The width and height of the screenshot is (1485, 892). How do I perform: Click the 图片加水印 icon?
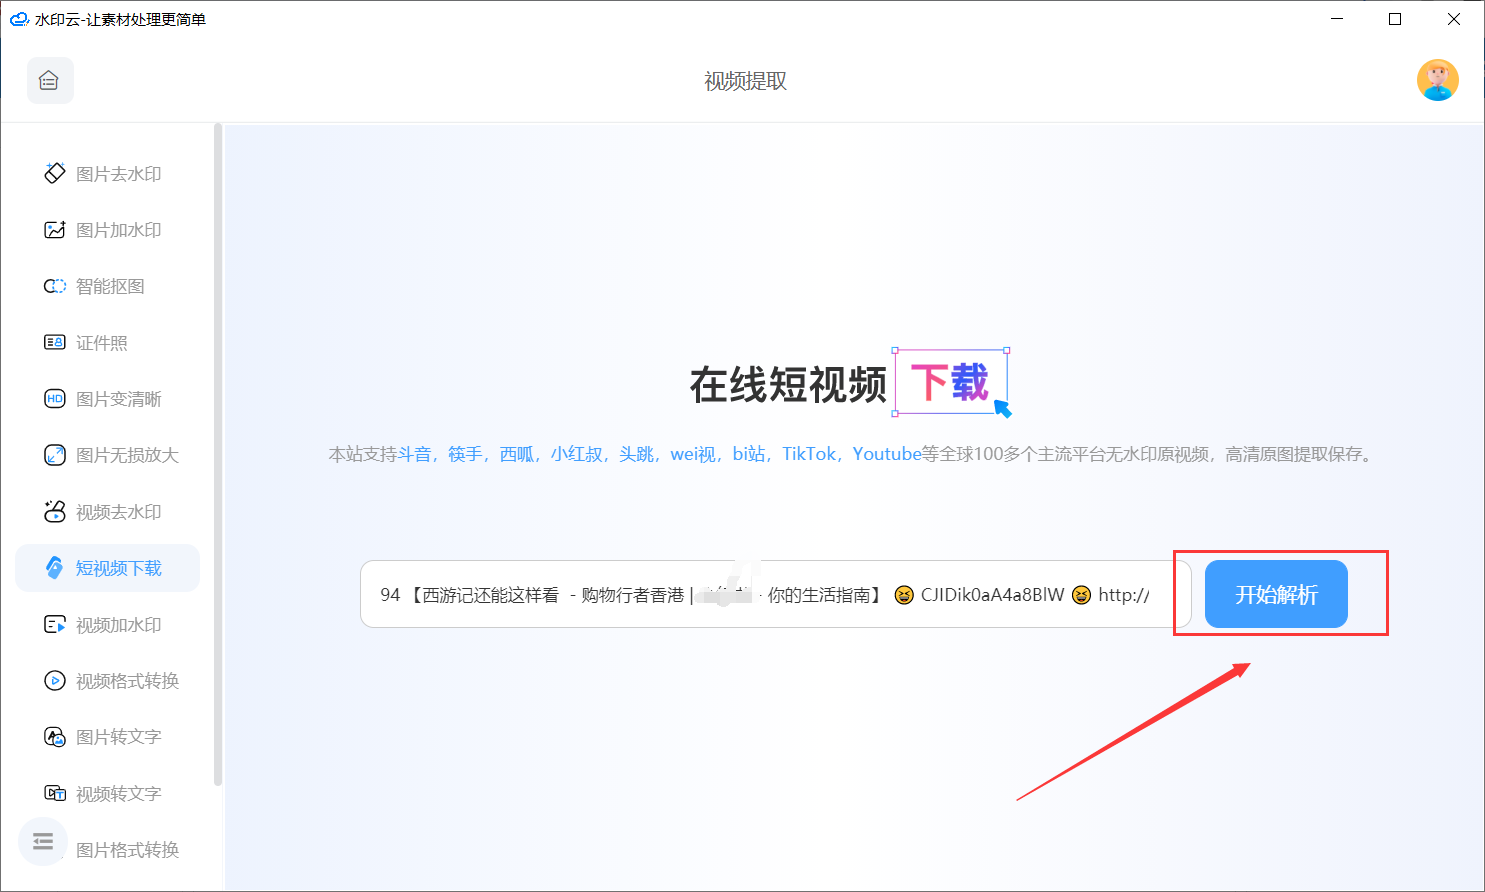click(x=55, y=230)
